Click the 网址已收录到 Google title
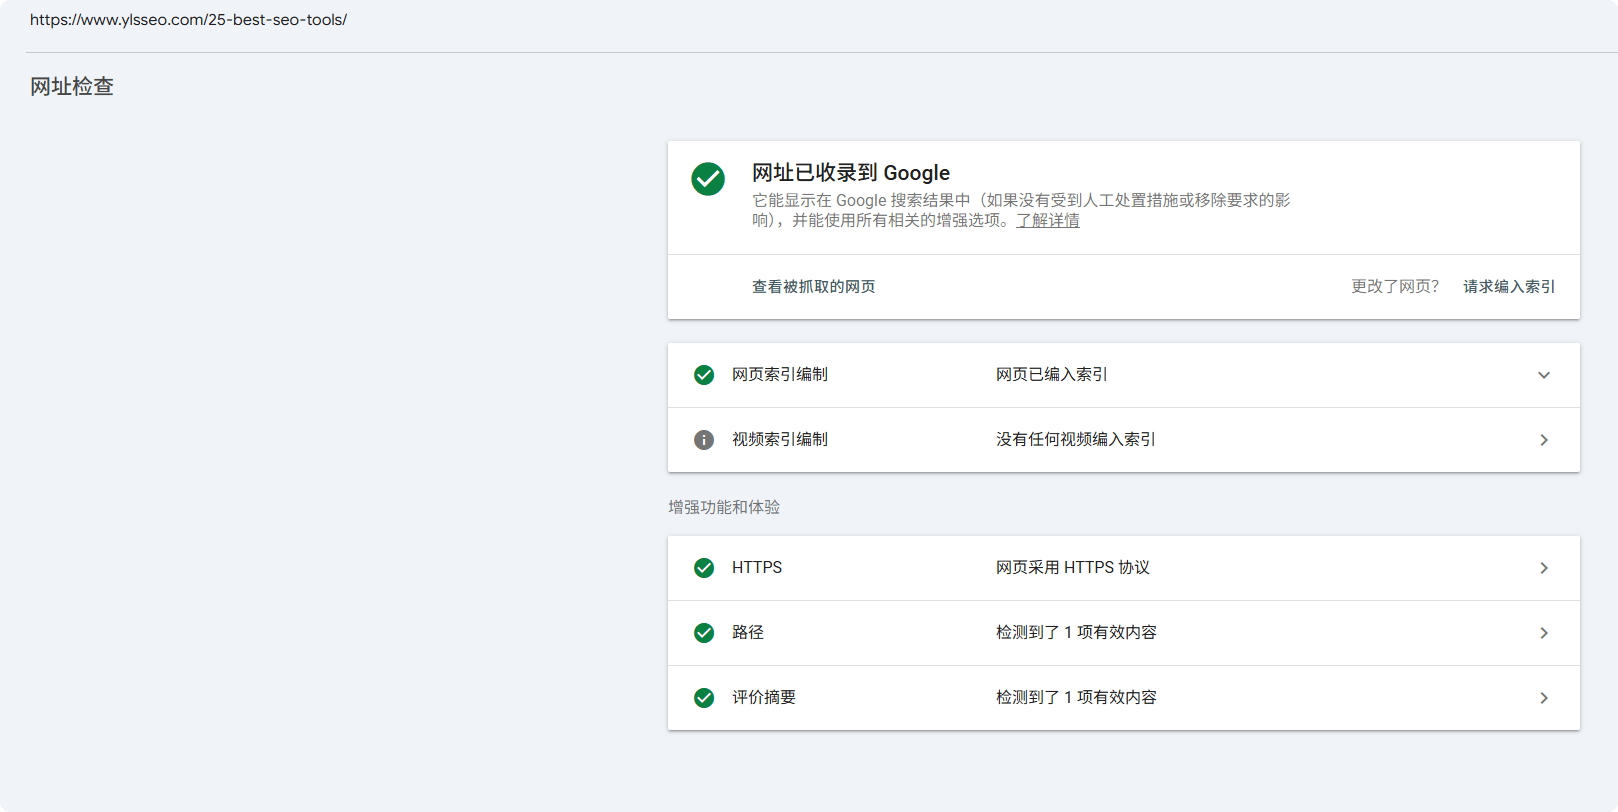 [x=851, y=173]
